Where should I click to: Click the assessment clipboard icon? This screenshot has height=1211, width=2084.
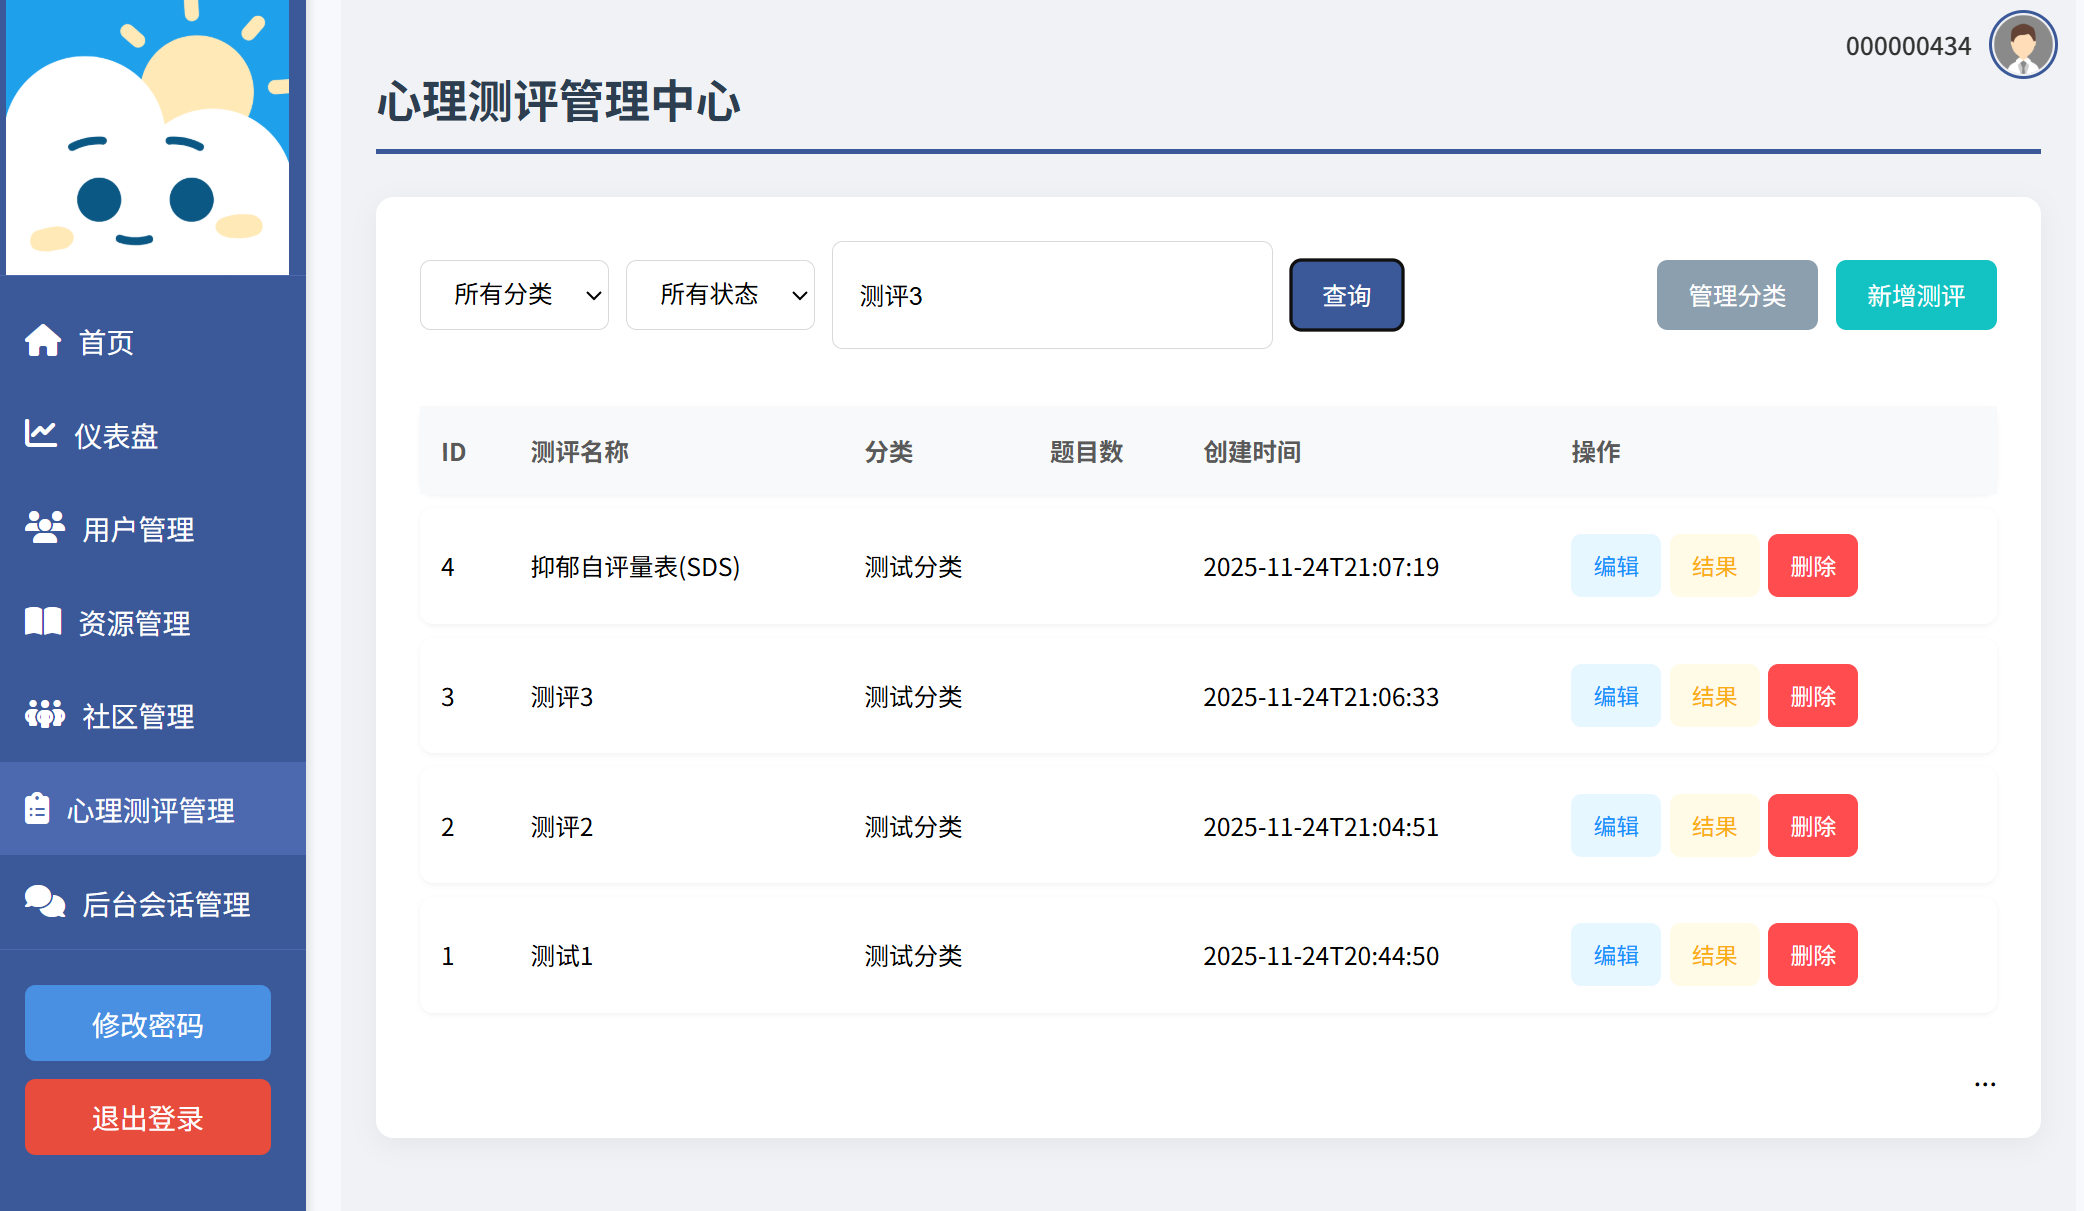[x=37, y=808]
